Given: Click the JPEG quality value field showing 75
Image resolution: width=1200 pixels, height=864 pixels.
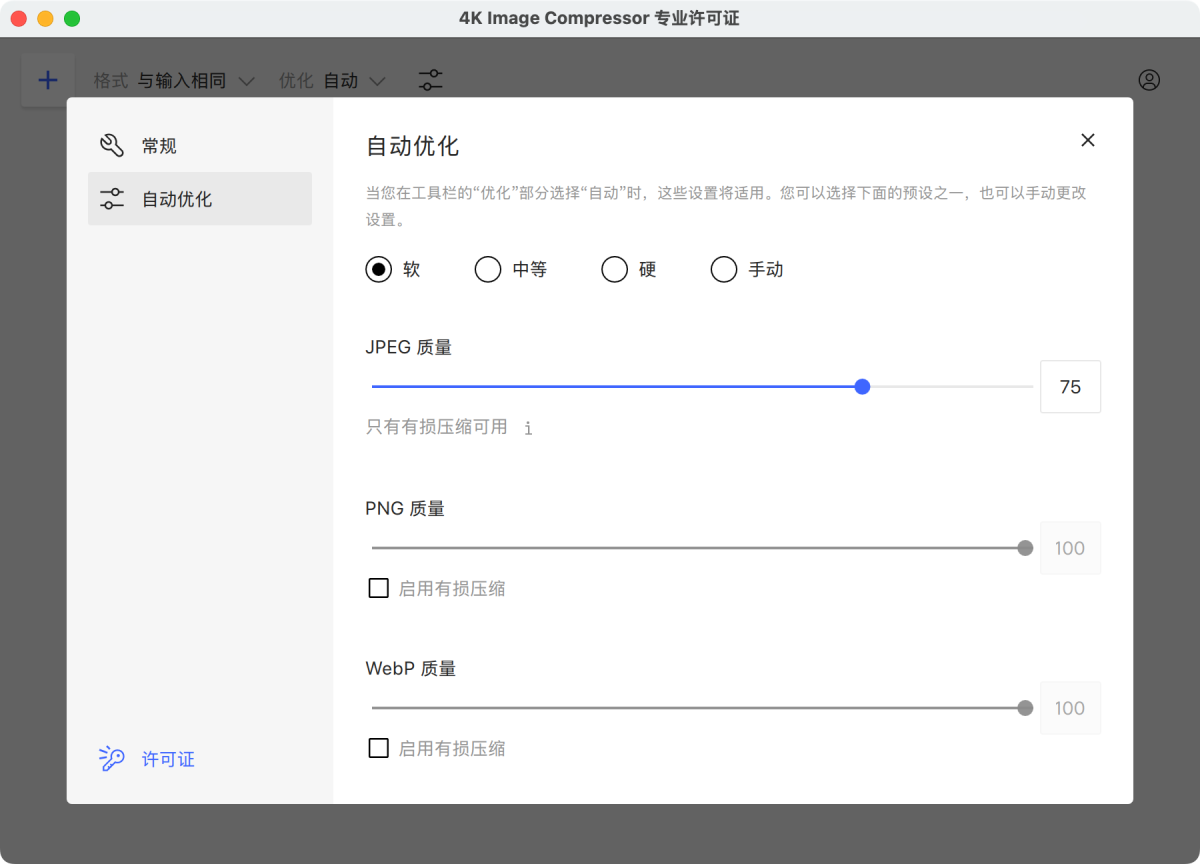Looking at the screenshot, I should tap(1070, 387).
